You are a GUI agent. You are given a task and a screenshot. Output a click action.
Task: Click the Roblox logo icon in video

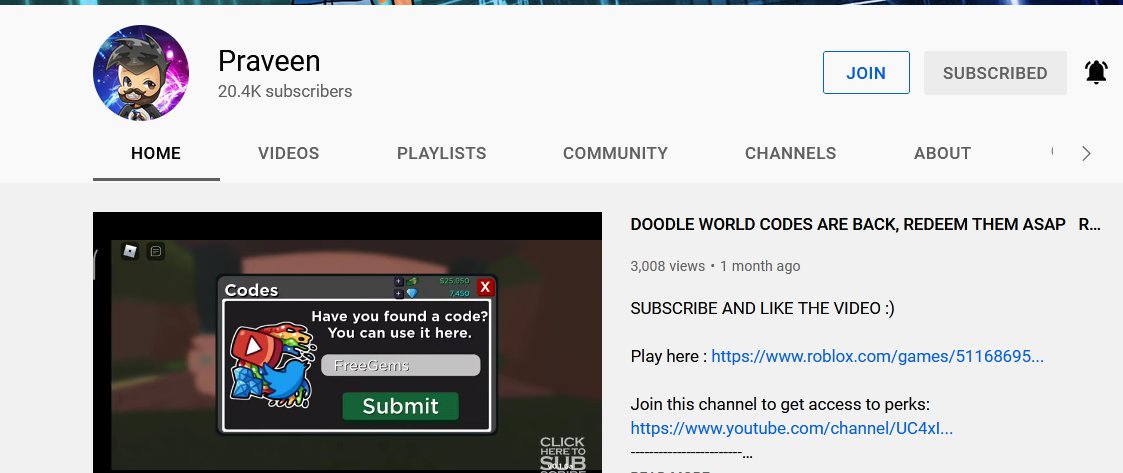[130, 251]
